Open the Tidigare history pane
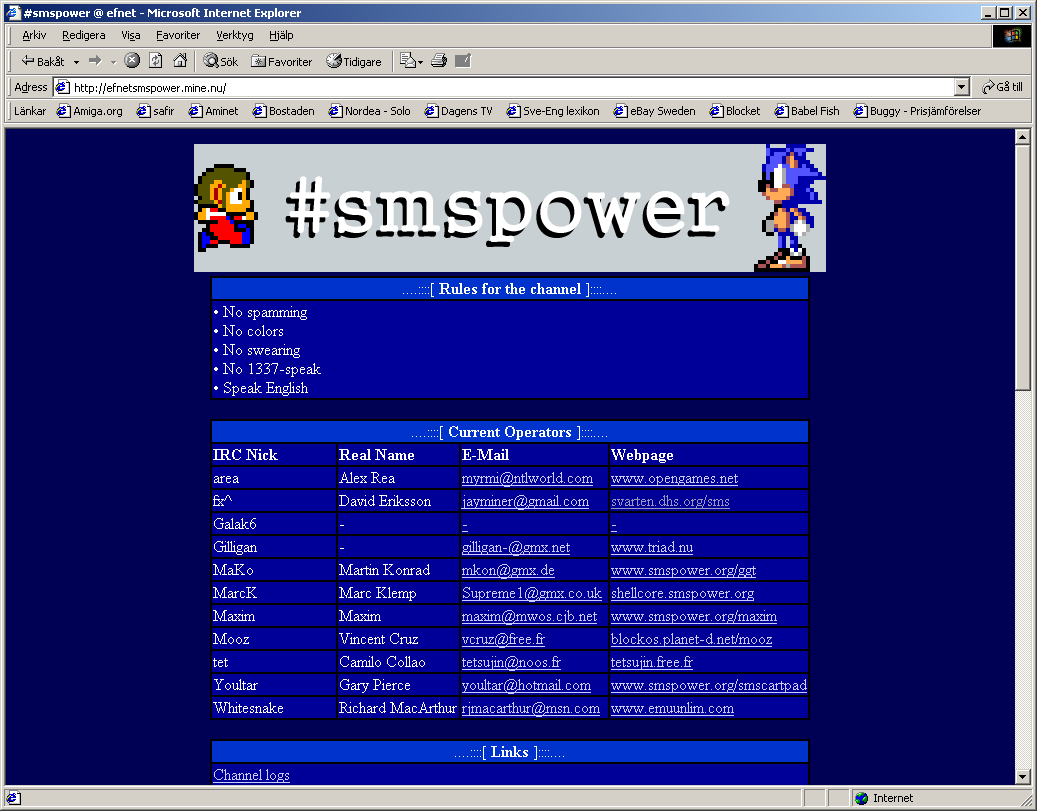The image size is (1037, 811). coord(354,62)
